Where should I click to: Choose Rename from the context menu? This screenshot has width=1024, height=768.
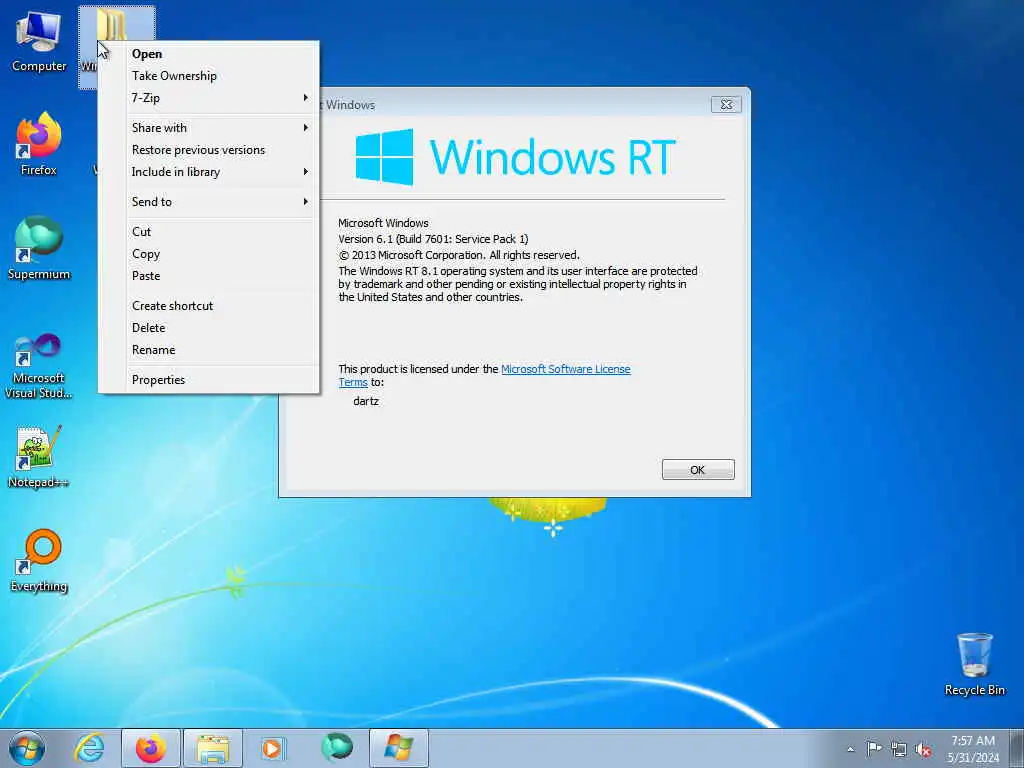[209, 350]
